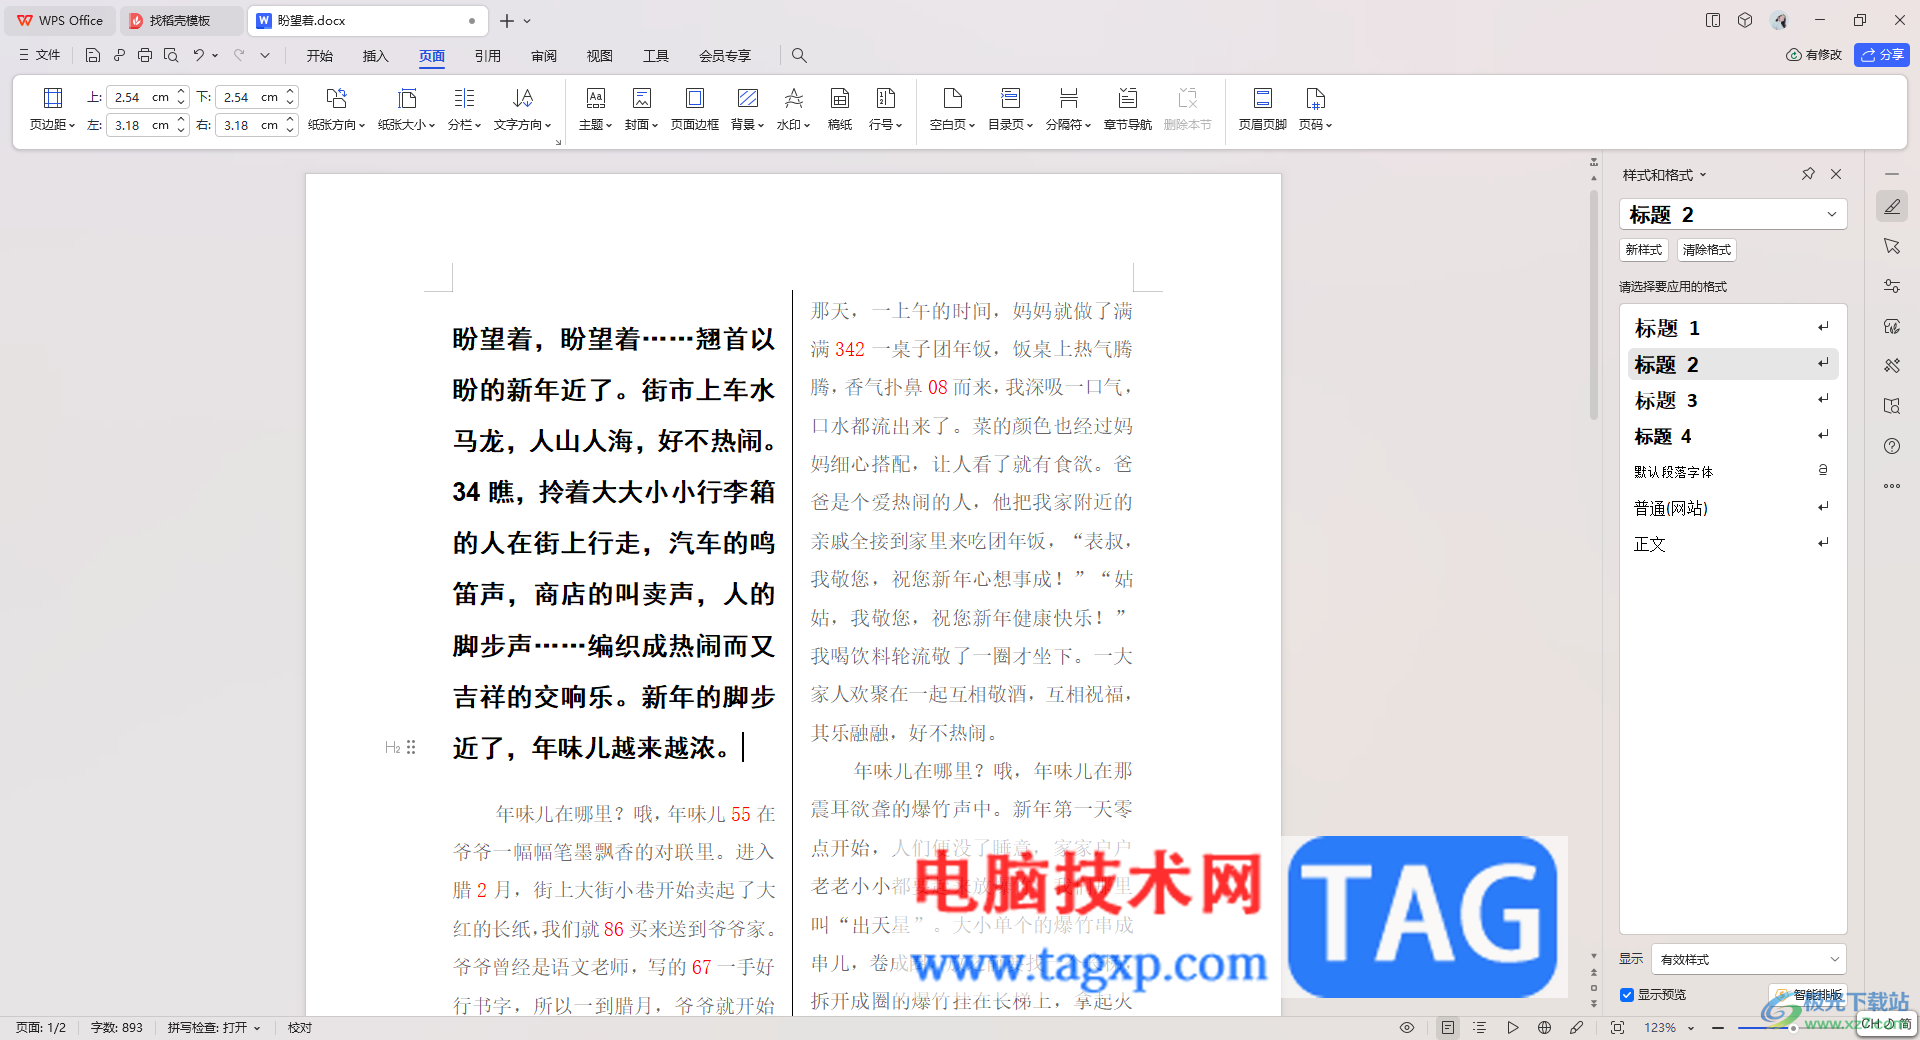Screen dimensions: 1920x1040
Task: Open the 找稻壳模板 title tab
Action: [180, 20]
